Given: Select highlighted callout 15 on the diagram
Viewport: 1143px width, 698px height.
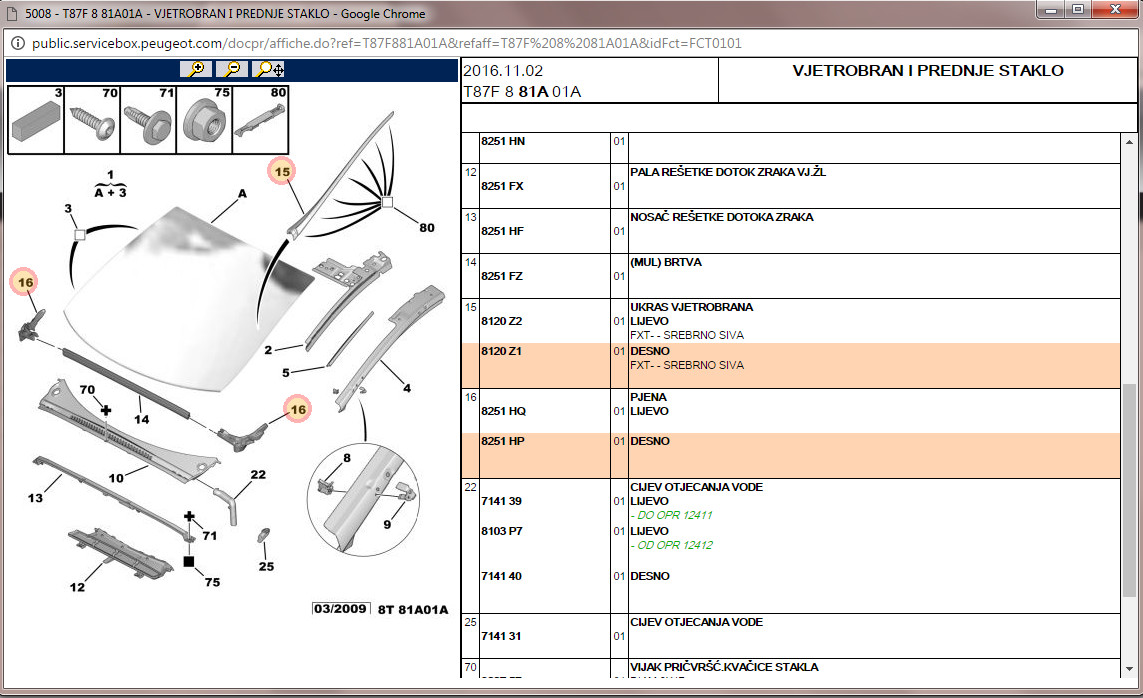Looking at the screenshot, I should coord(282,172).
